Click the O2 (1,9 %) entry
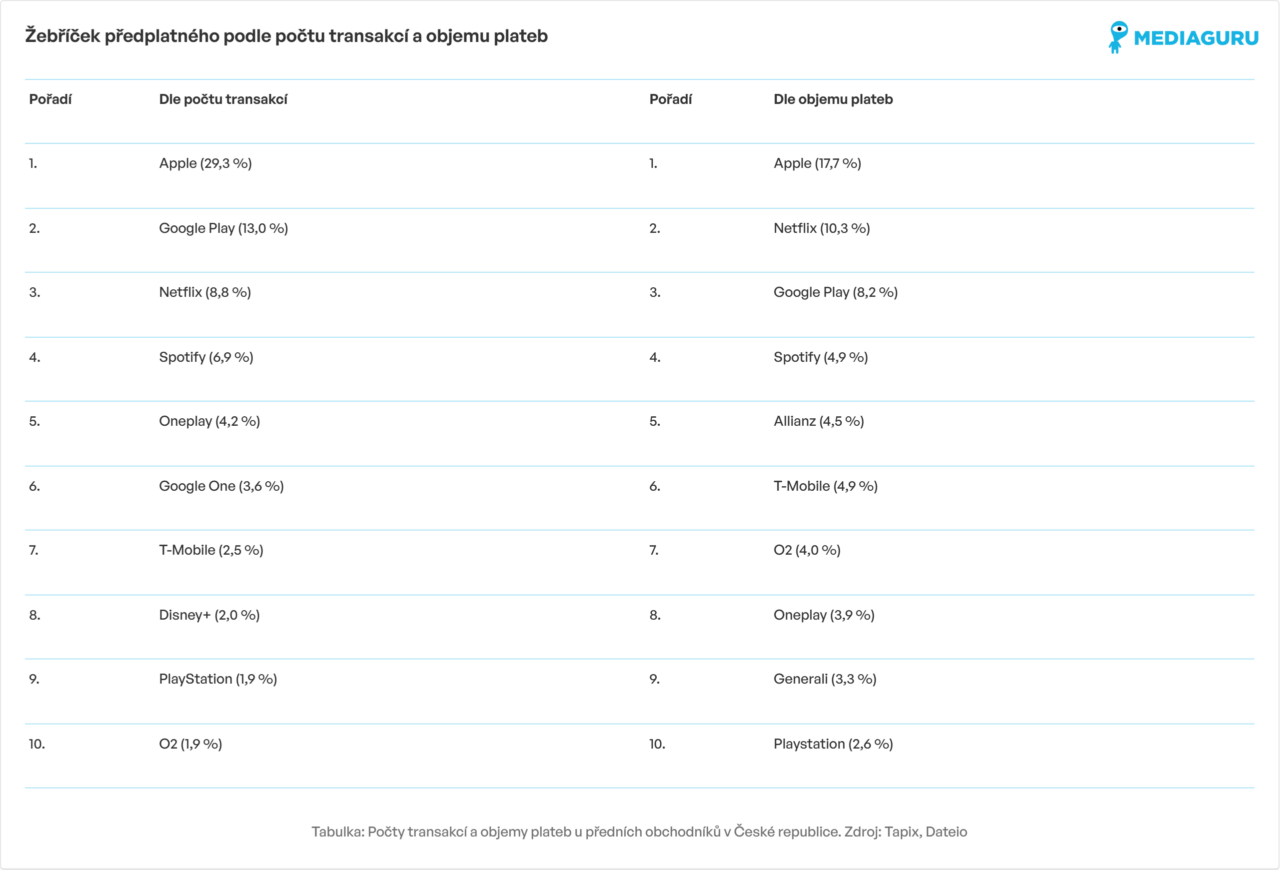The image size is (1280, 870). [190, 744]
